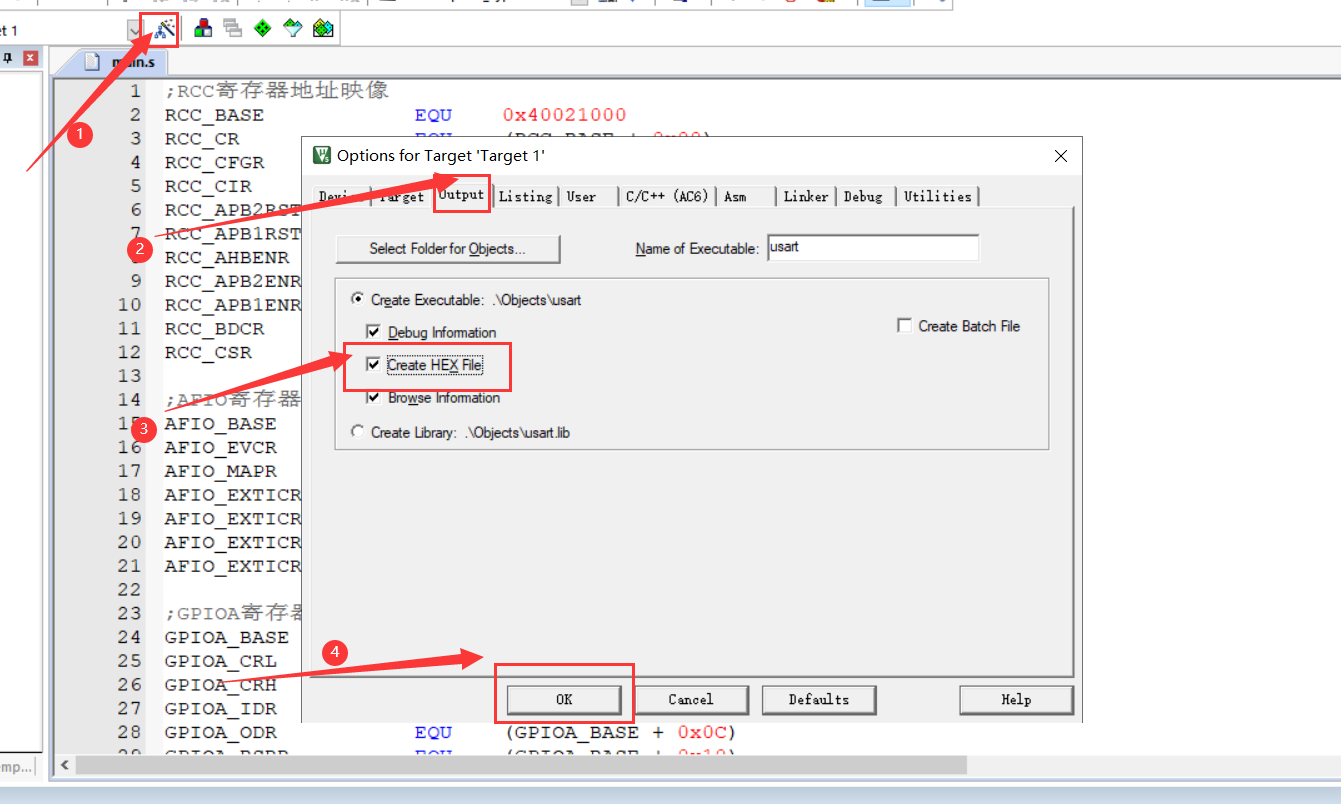Image resolution: width=1341 pixels, height=804 pixels.
Task: Open the Utilities tab
Action: (938, 196)
